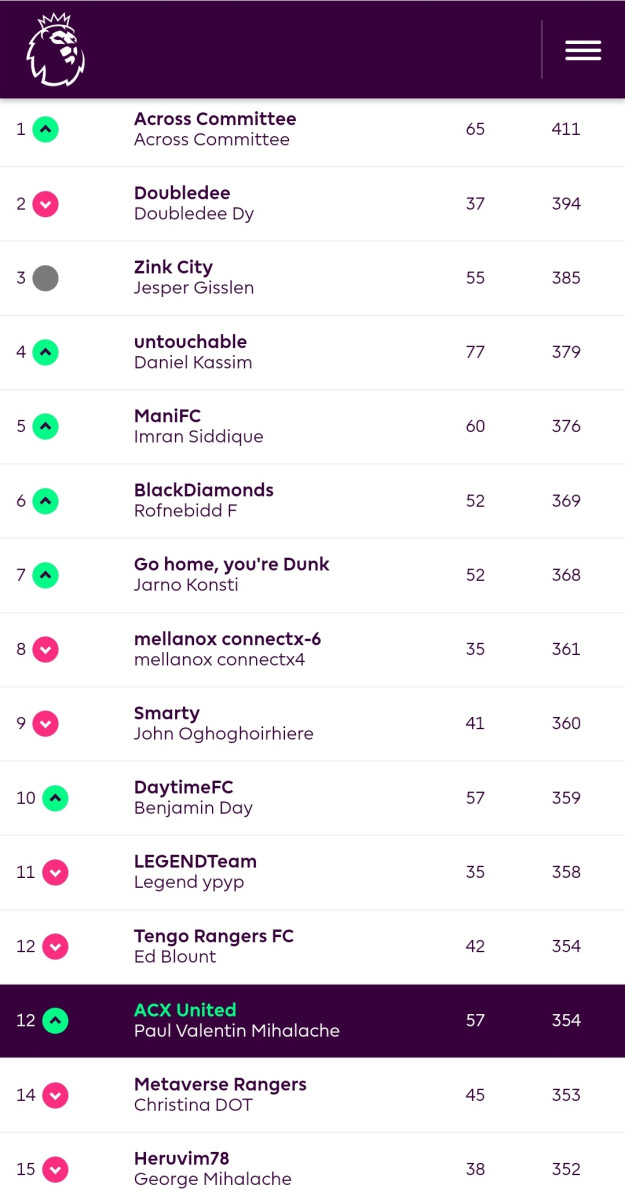
Task: Click the Premier League lion logo
Action: coord(55,49)
